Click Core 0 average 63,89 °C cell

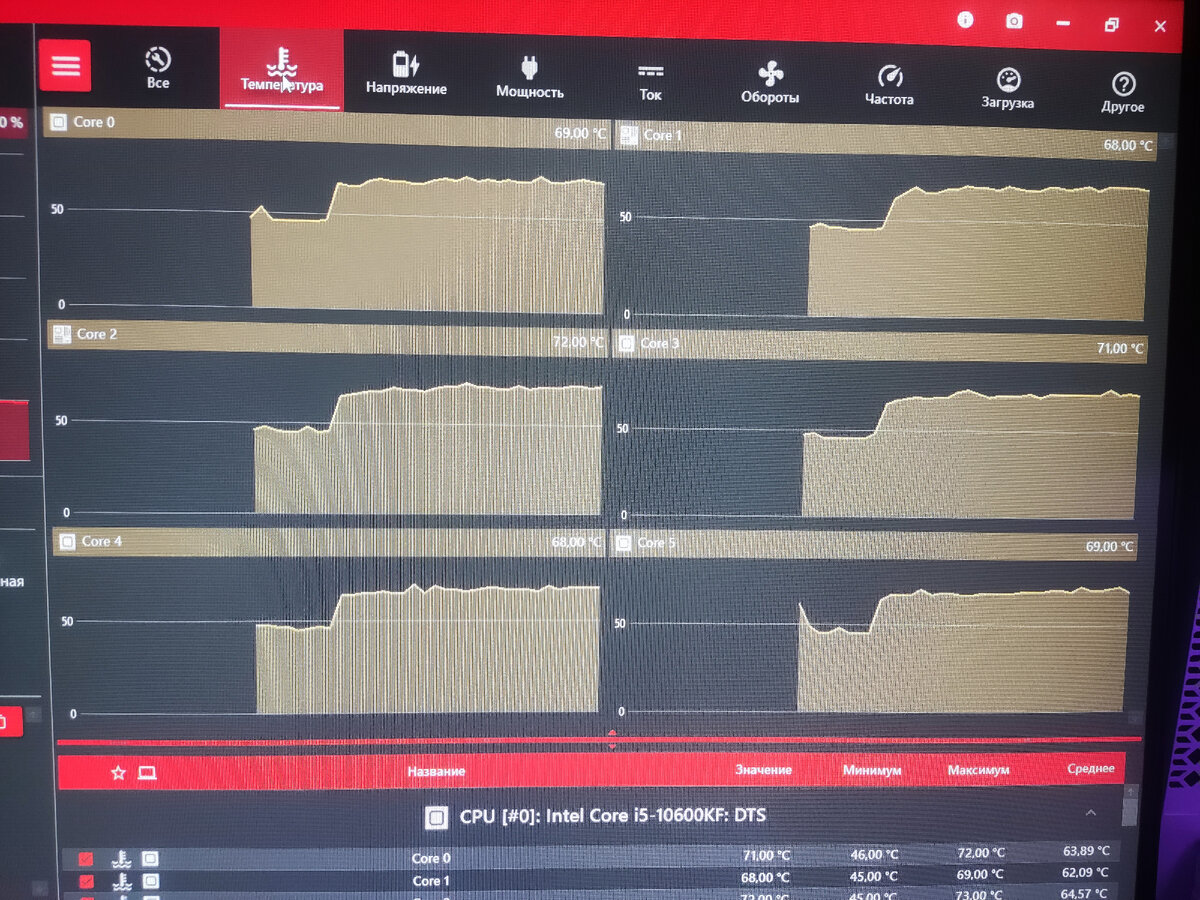[1086, 851]
